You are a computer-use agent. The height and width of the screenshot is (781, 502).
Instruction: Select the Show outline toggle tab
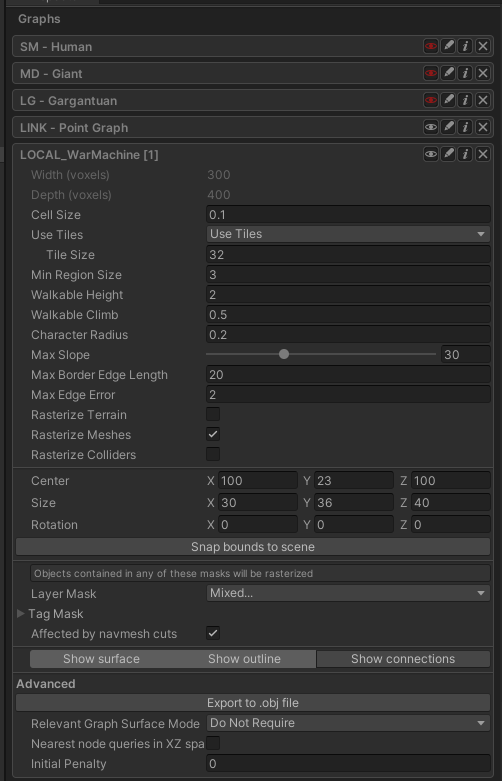244,659
